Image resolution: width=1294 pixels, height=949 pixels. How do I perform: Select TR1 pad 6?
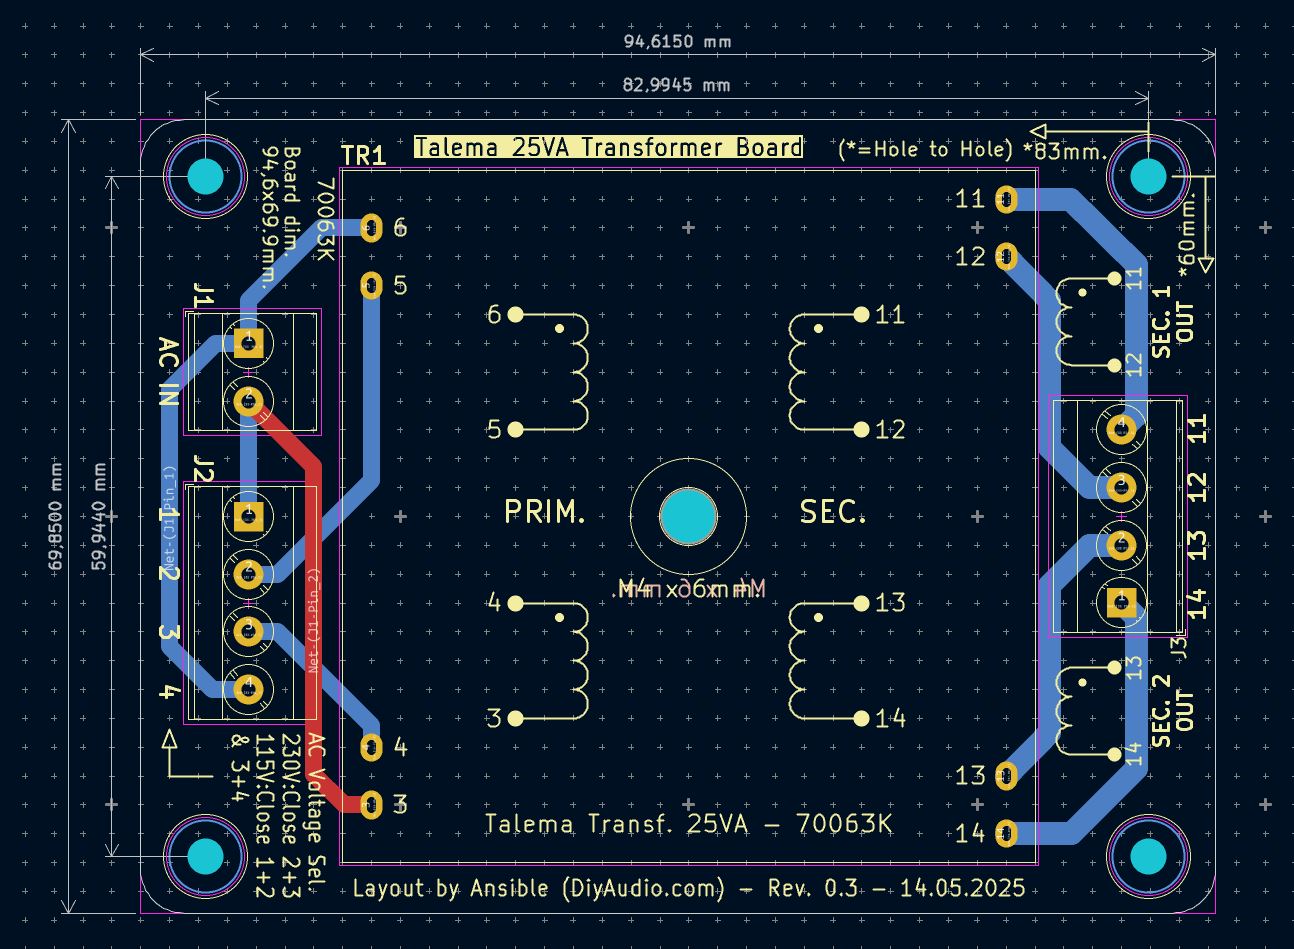[371, 228]
